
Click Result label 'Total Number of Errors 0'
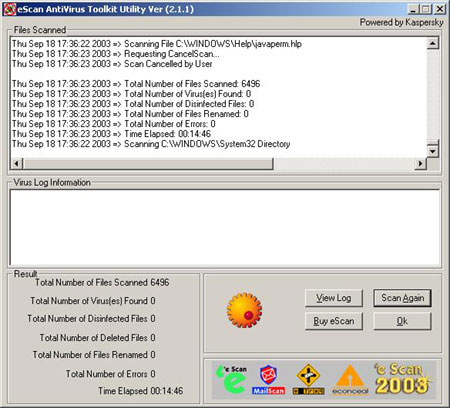pyautogui.click(x=111, y=374)
